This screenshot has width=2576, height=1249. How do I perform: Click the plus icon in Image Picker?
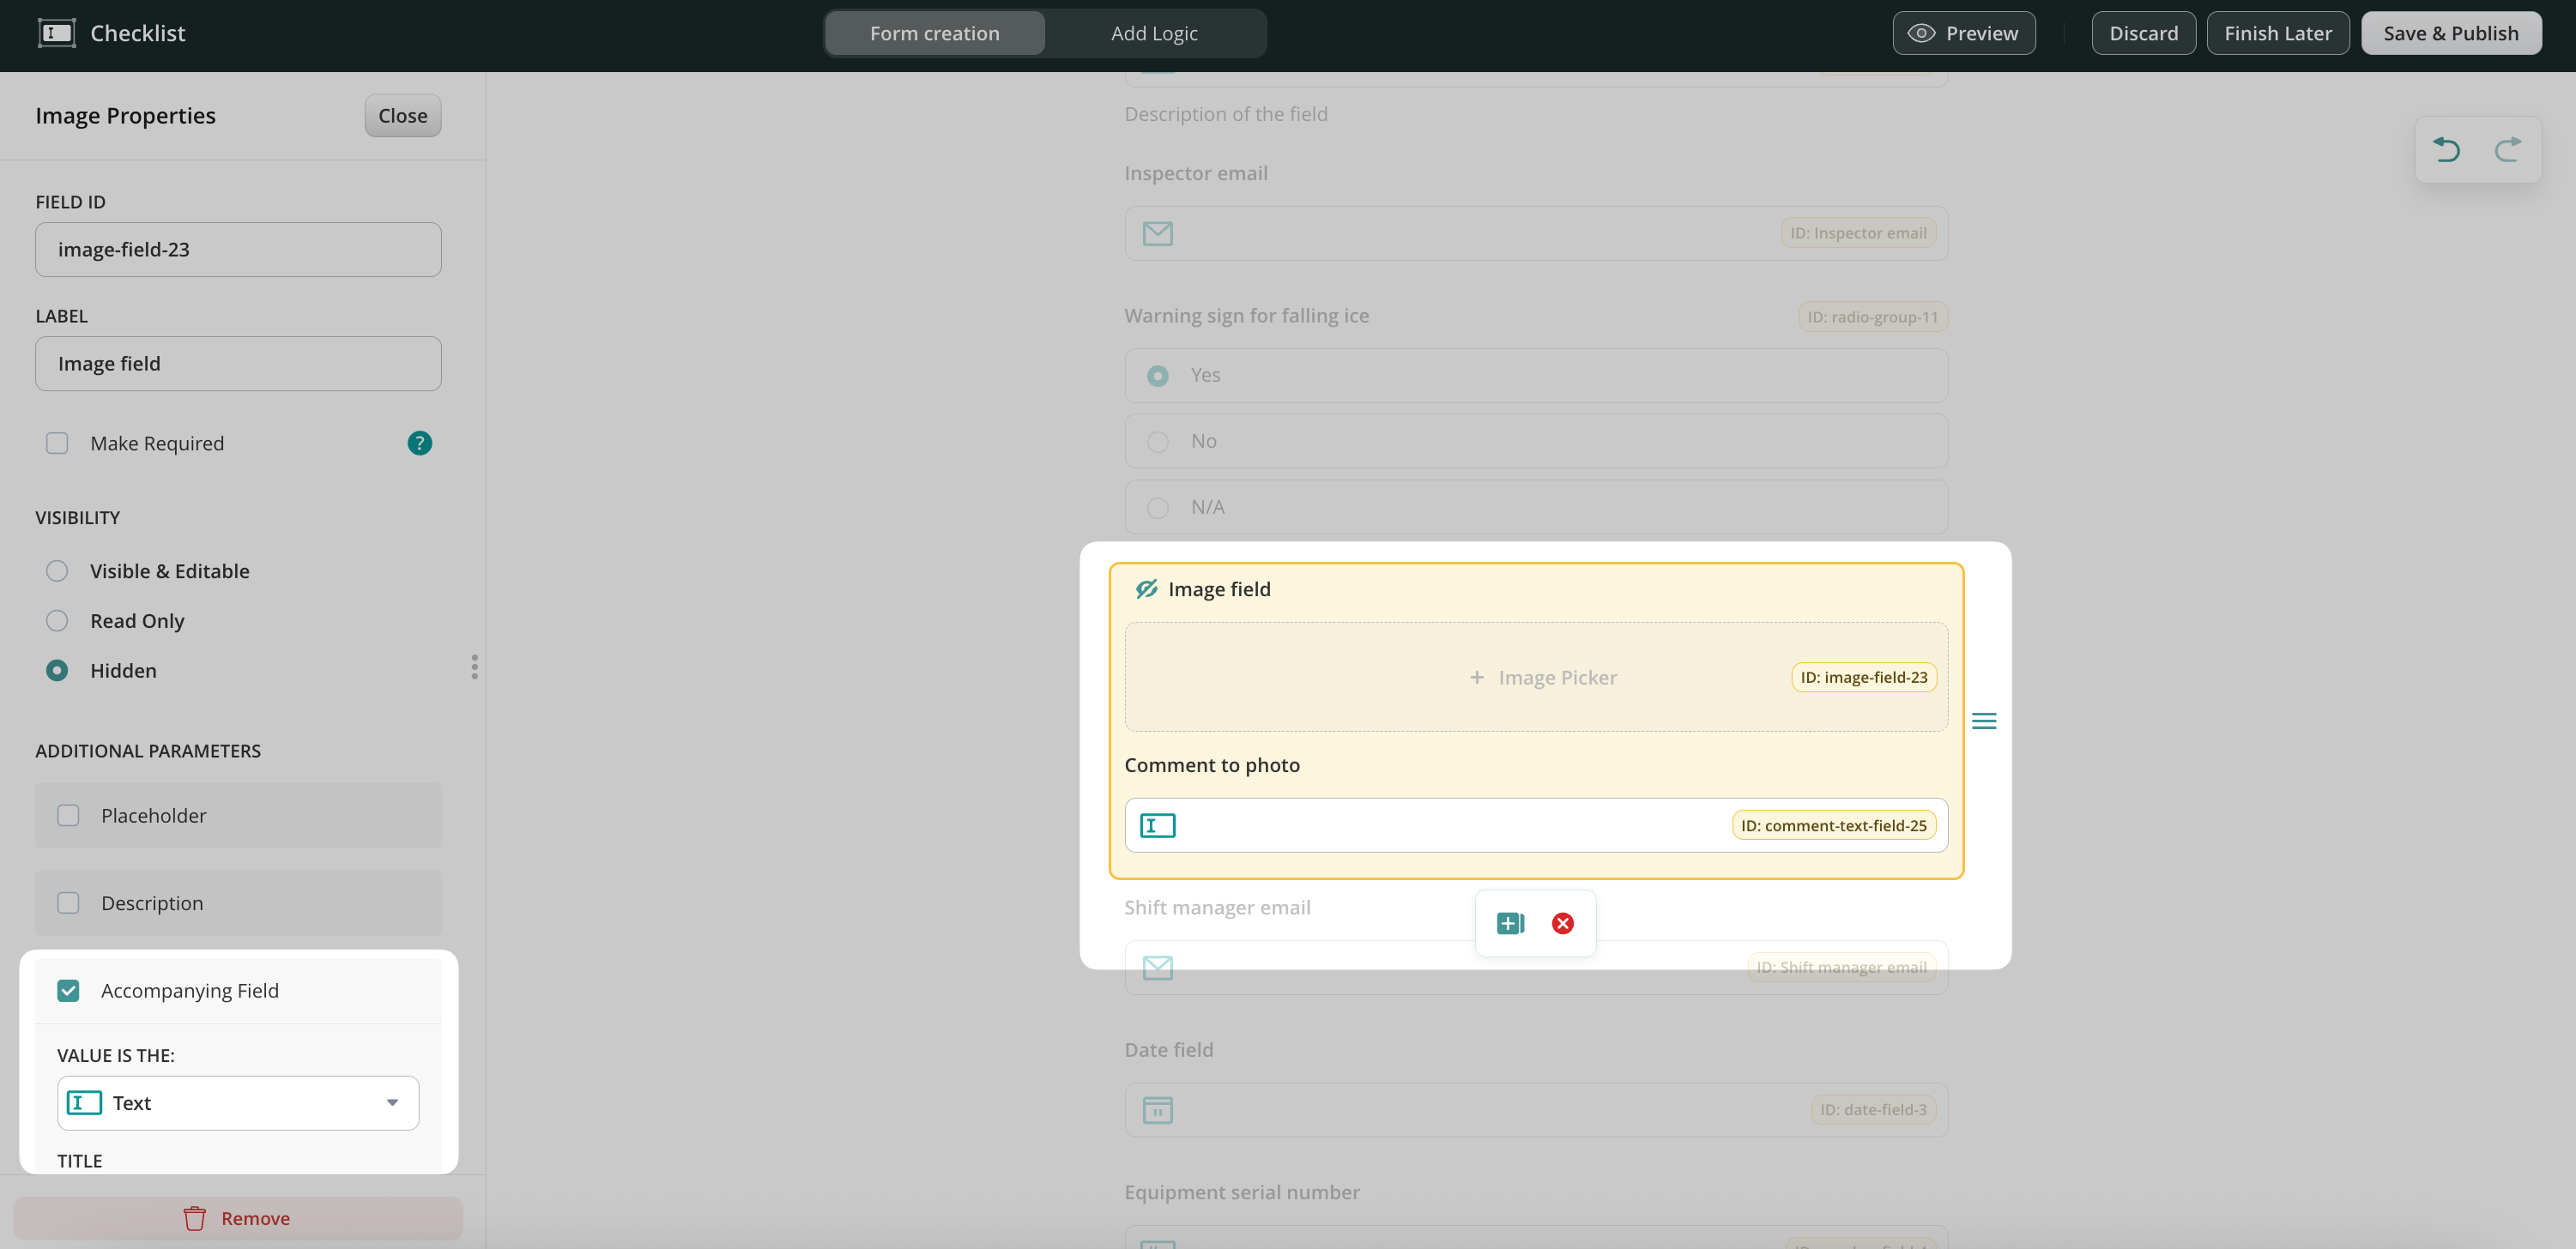coord(1476,677)
